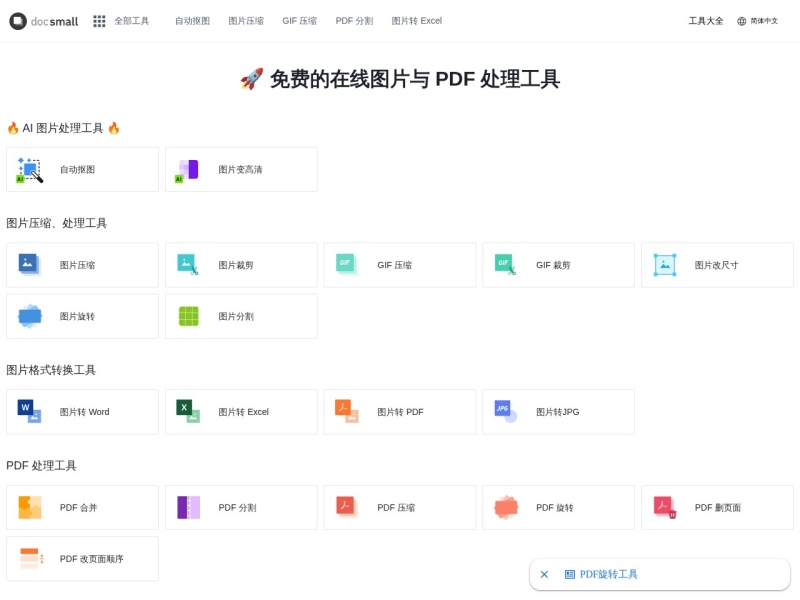Go to 图片转 Excel in top navigation
This screenshot has width=800, height=600.
point(417,21)
